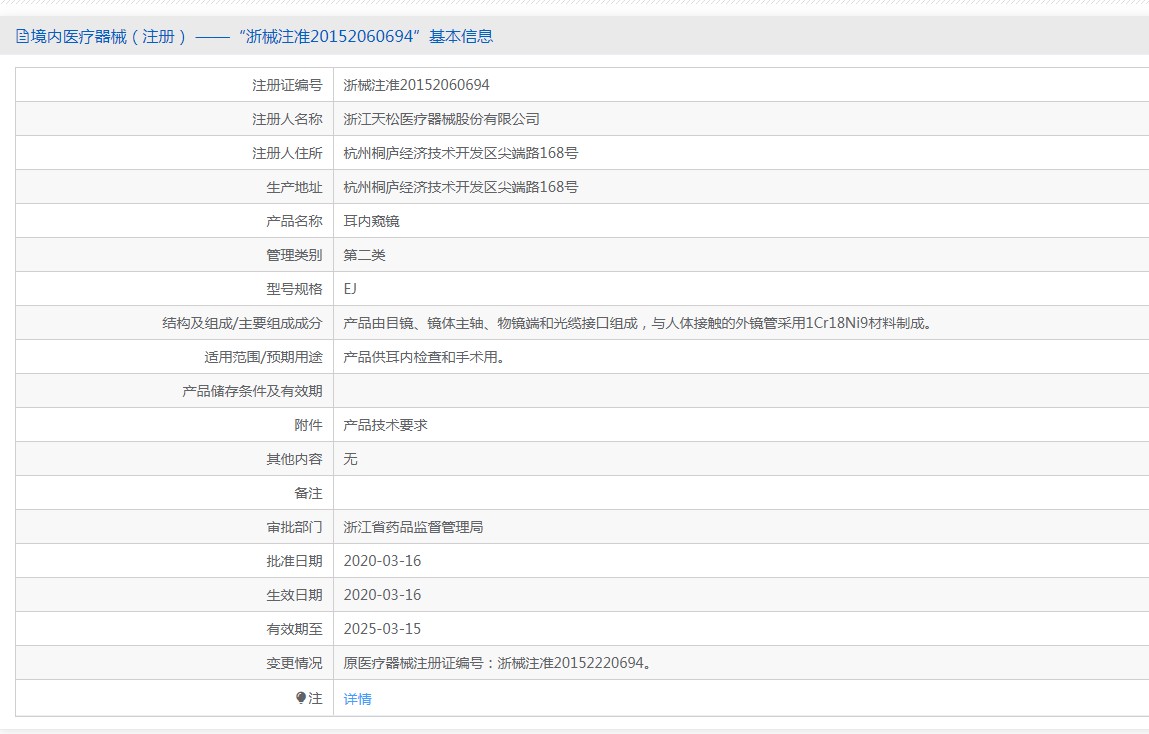Viewport: 1149px width, 734px height.
Task: Select the 无 value in 其他内容 row
Action: [350, 459]
